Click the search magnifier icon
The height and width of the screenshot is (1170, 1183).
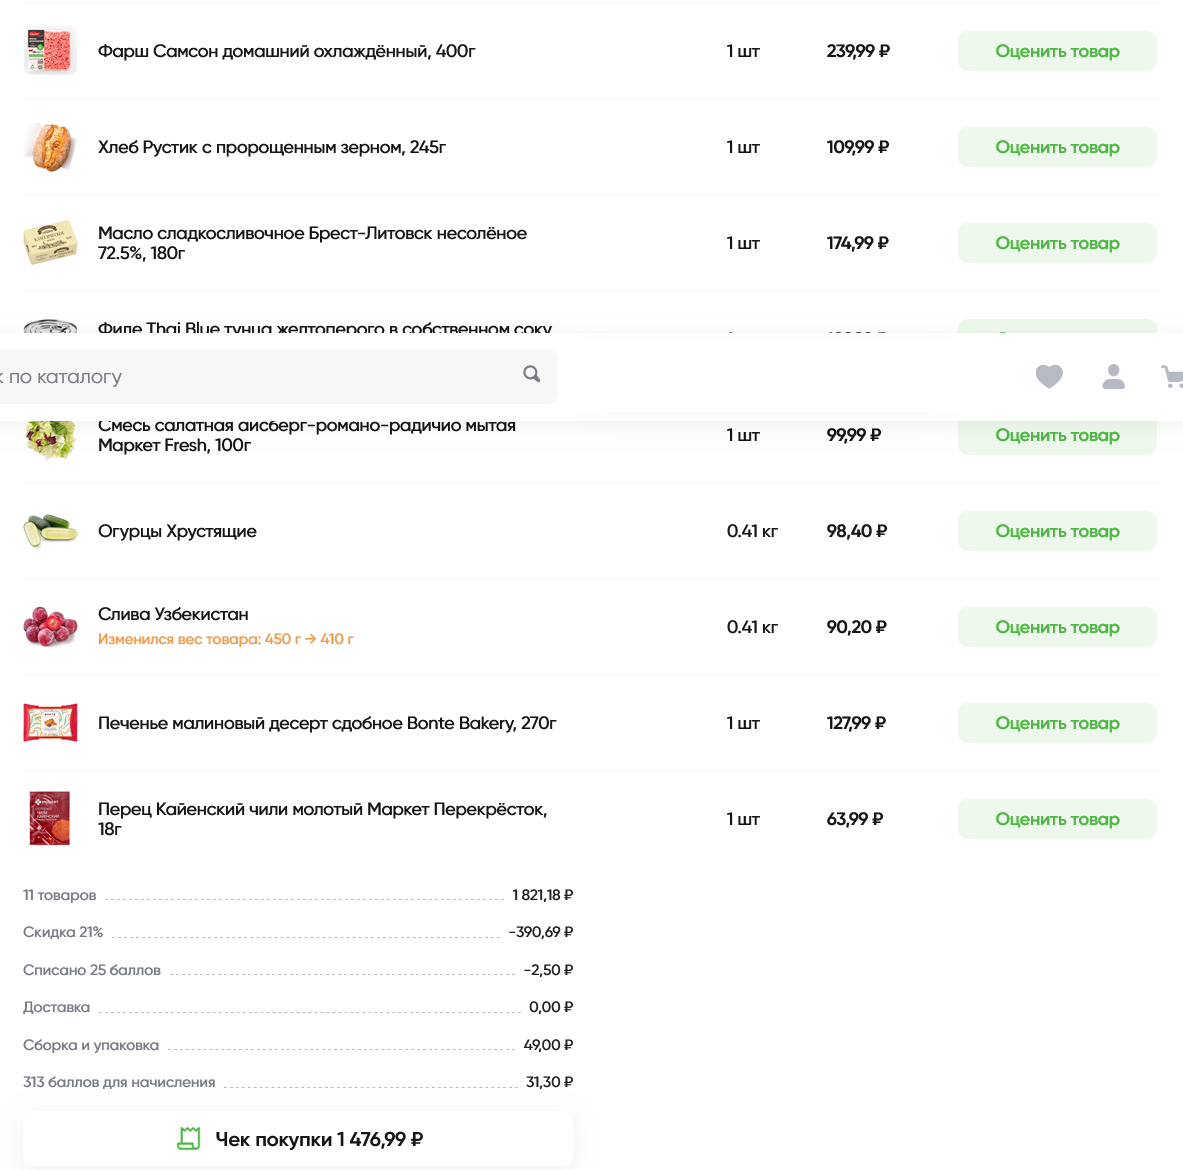pos(532,374)
